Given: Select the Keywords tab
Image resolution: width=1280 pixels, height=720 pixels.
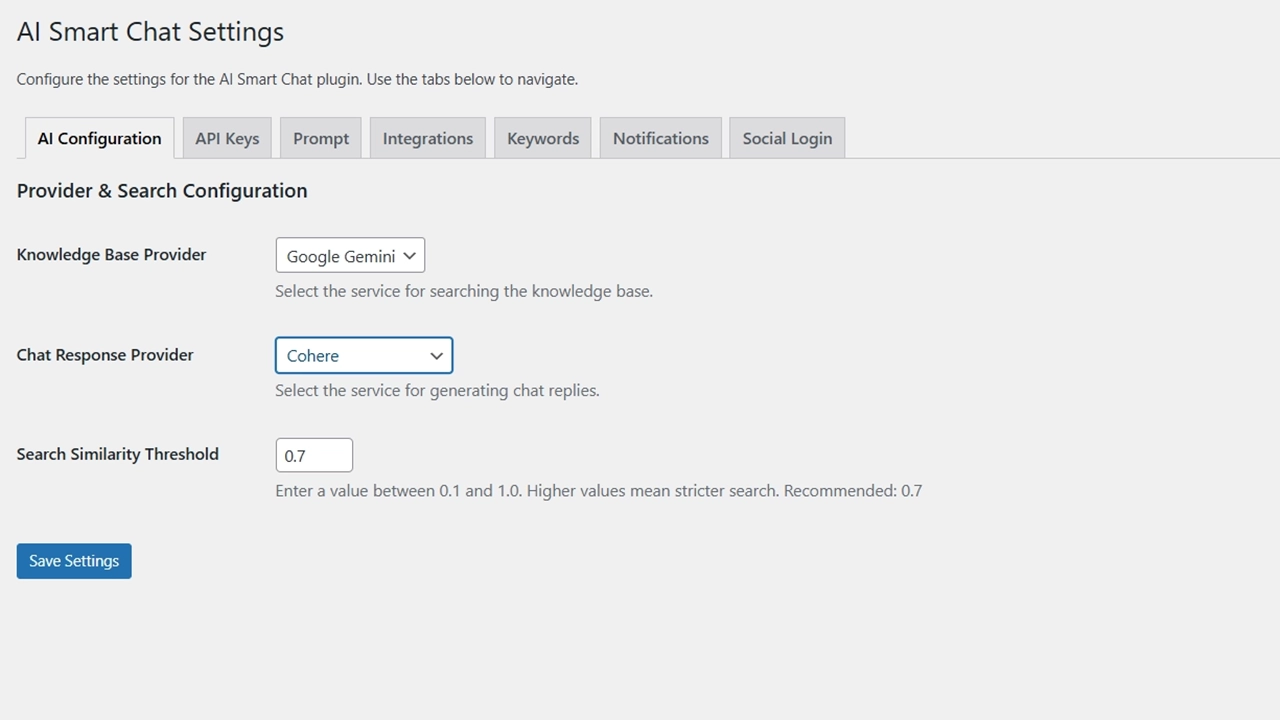Looking at the screenshot, I should point(543,138).
